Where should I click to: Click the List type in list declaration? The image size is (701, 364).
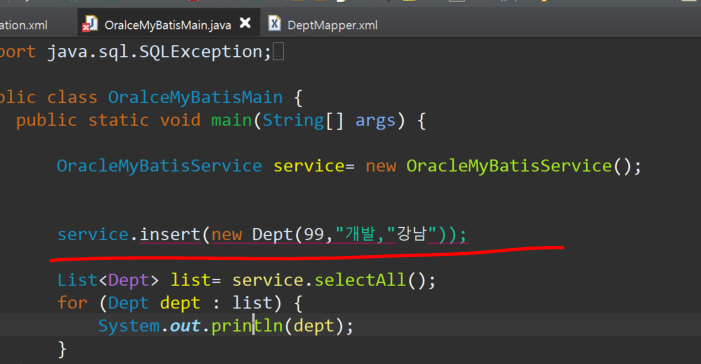tap(77, 280)
